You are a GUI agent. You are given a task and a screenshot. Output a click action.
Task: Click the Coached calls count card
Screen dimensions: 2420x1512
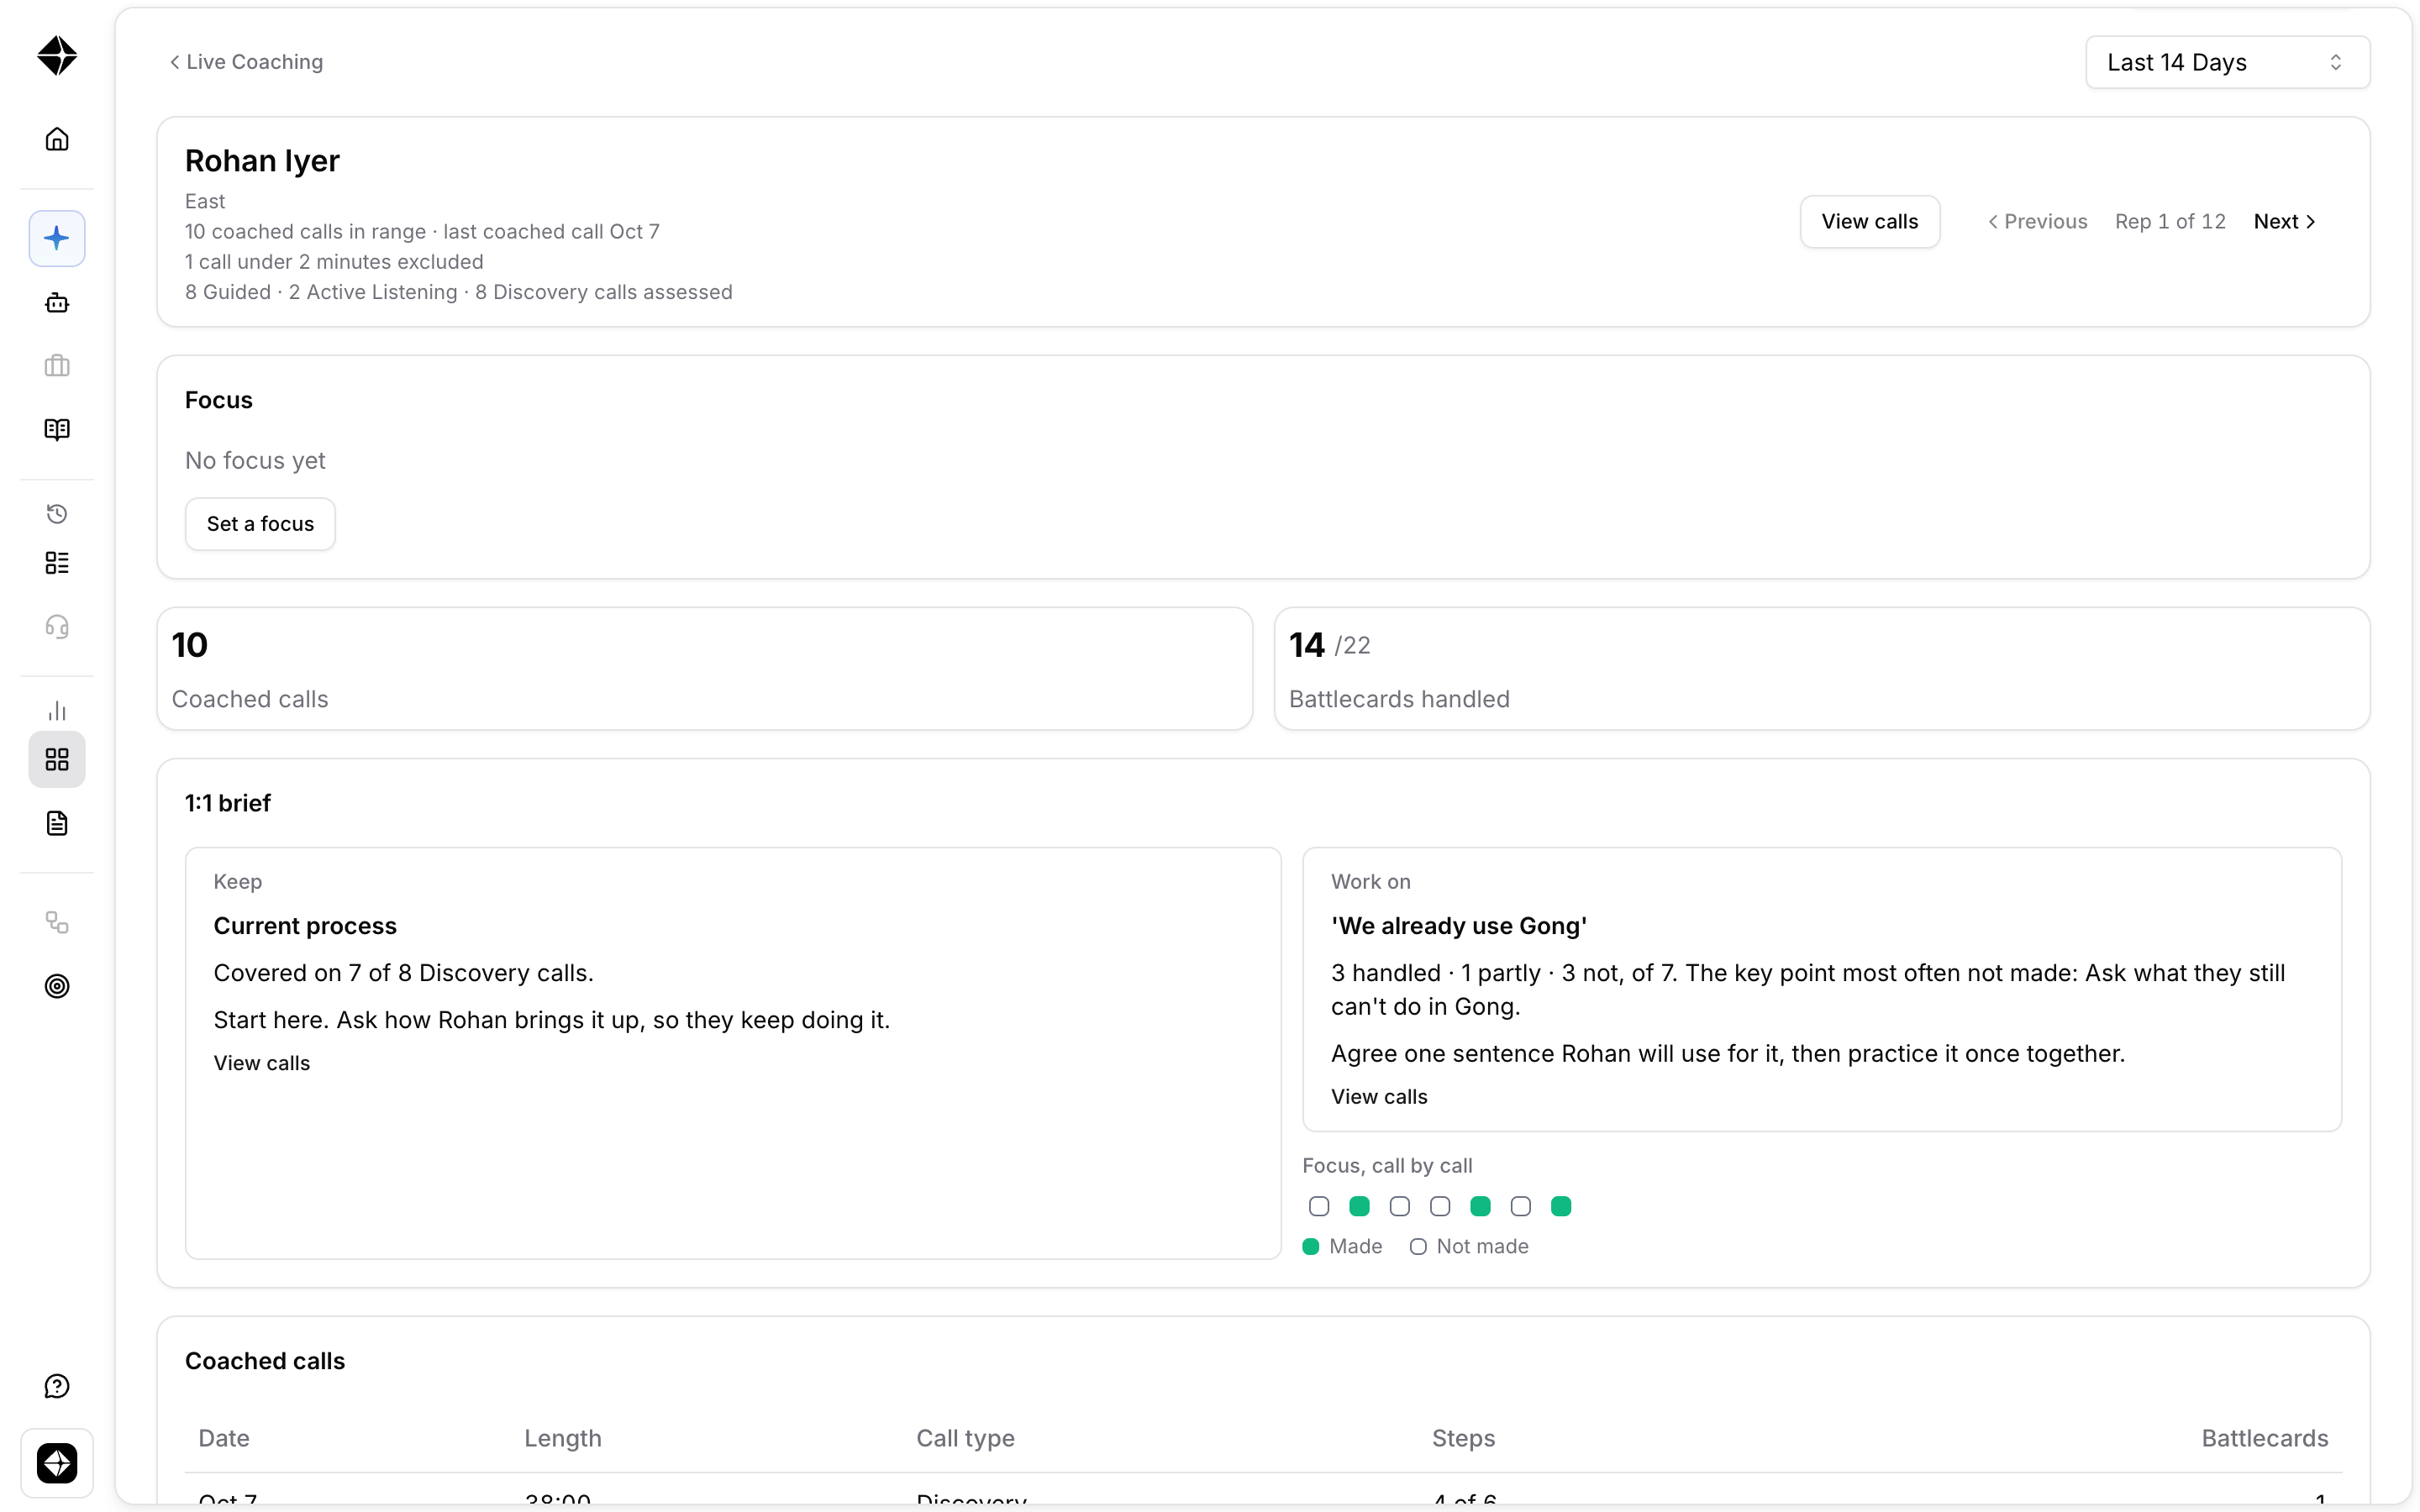(x=705, y=669)
